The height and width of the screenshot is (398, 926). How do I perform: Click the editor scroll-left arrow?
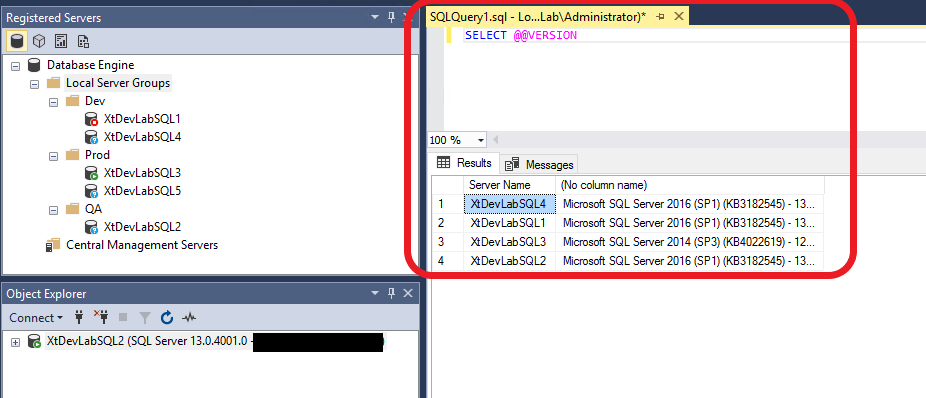(x=495, y=141)
